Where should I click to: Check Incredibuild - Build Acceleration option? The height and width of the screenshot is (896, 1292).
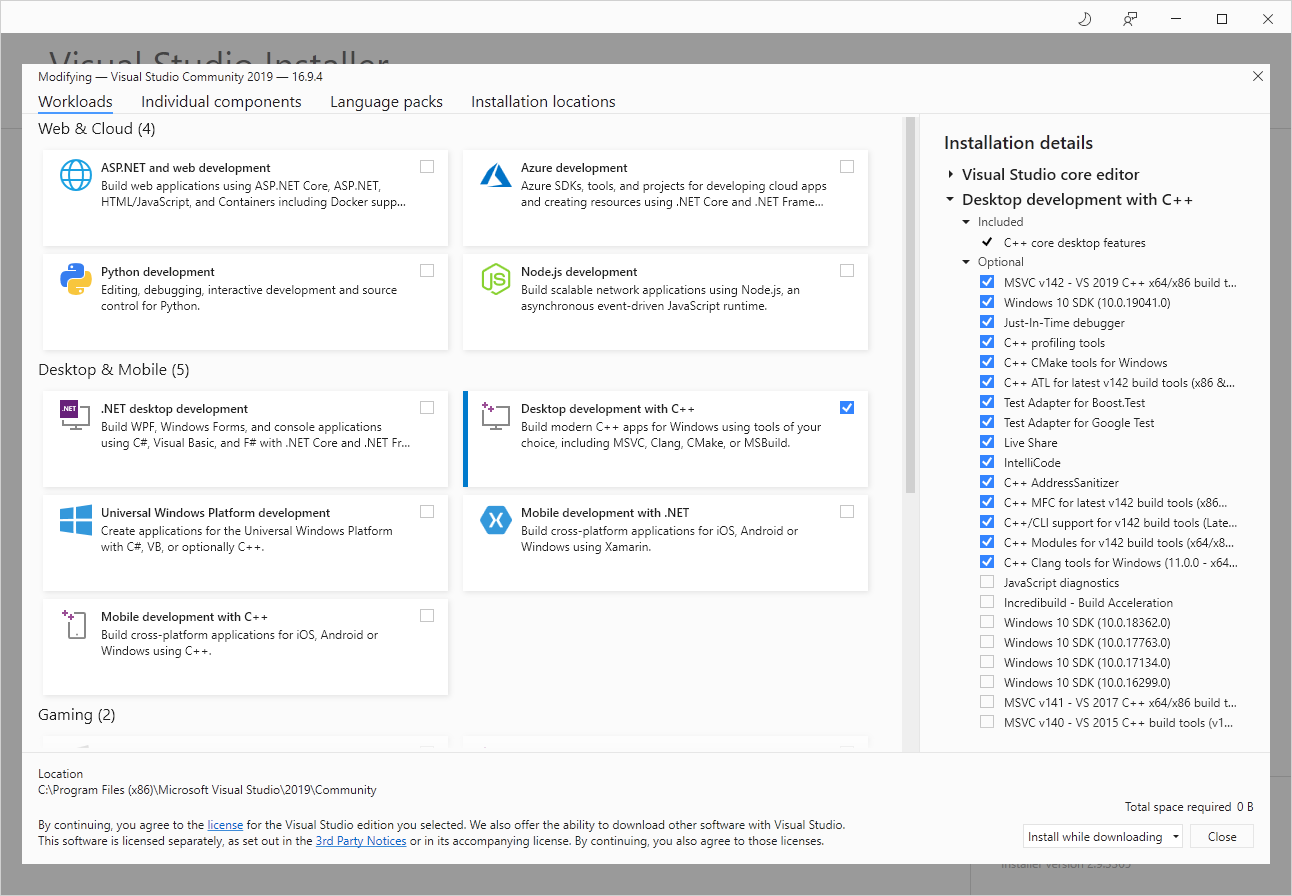coord(987,602)
